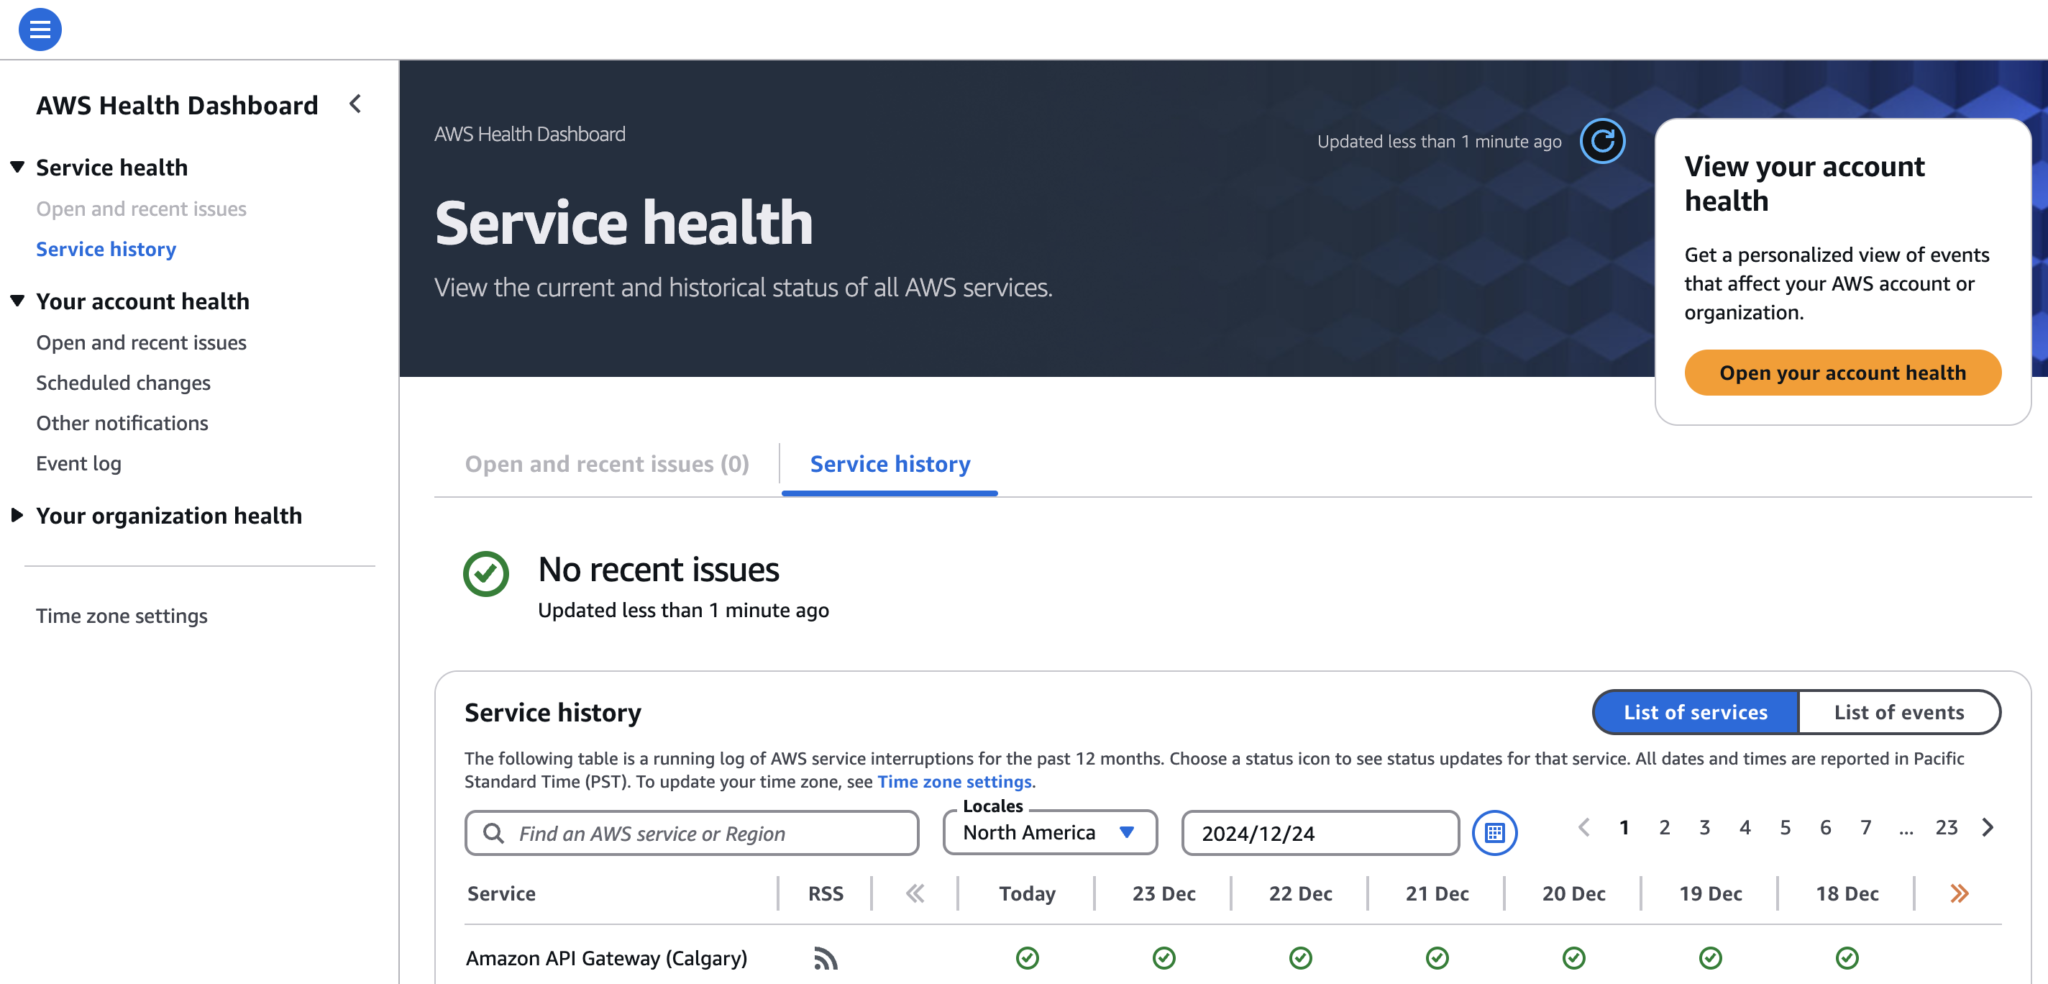
Task: Click the rewind chevrons next to the RSS column
Action: click(x=913, y=893)
